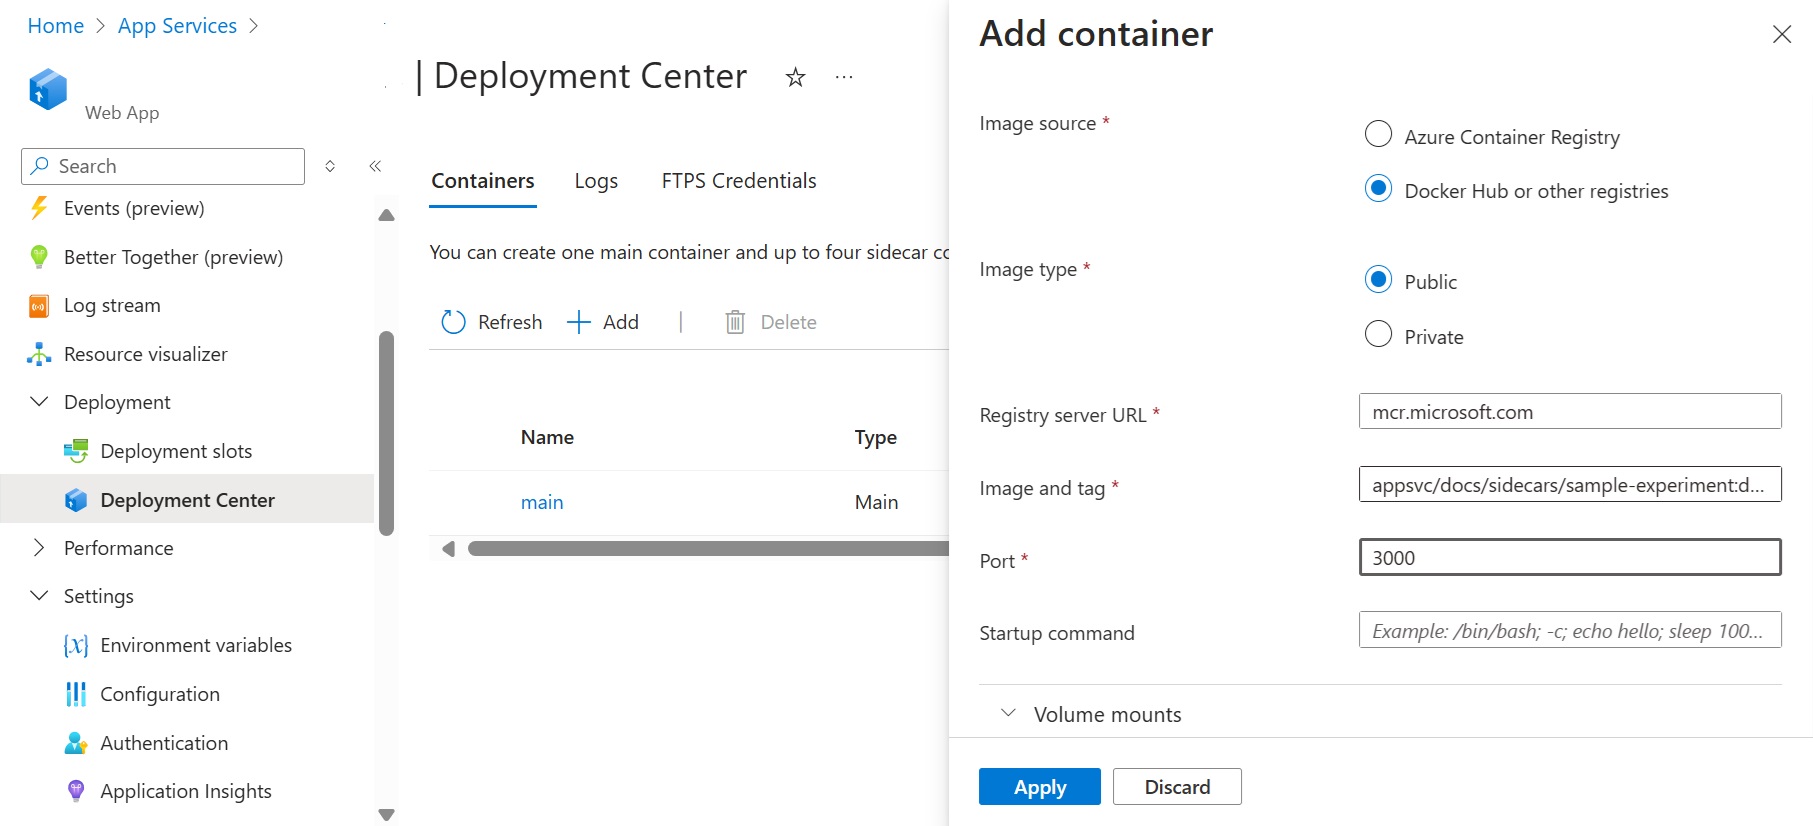Choose Public image type
The width and height of the screenshot is (1813, 826).
click(1378, 279)
